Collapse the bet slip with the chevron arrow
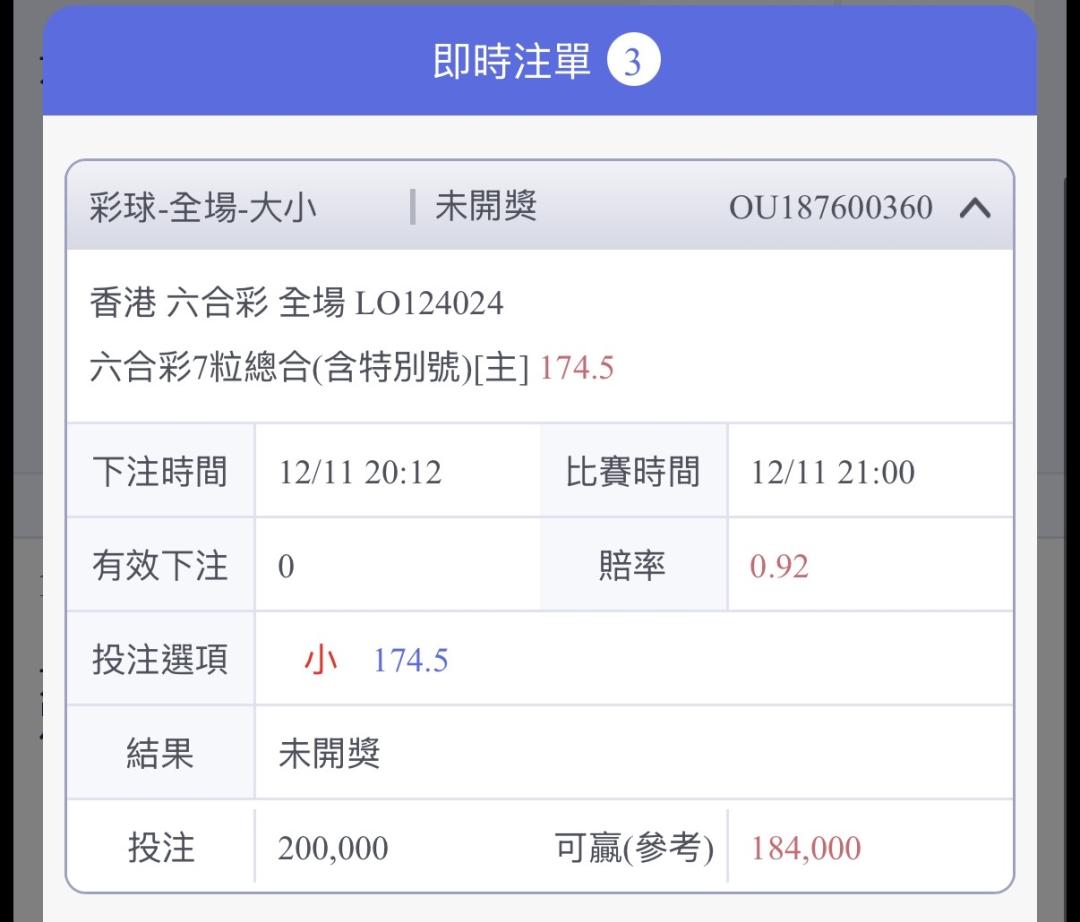This screenshot has width=1080, height=922. (x=974, y=208)
